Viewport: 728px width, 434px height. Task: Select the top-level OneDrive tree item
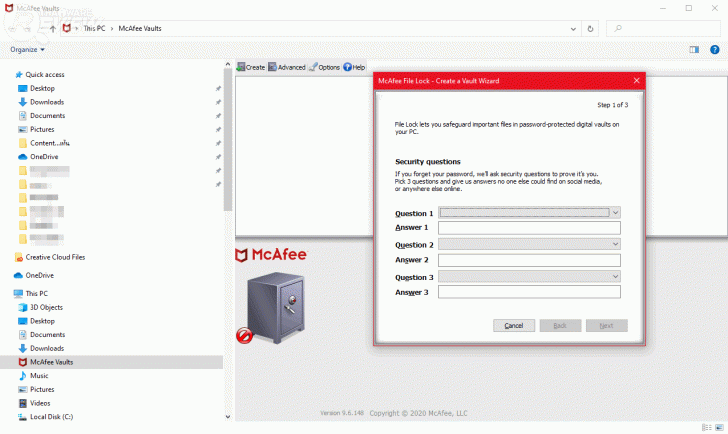(39, 275)
